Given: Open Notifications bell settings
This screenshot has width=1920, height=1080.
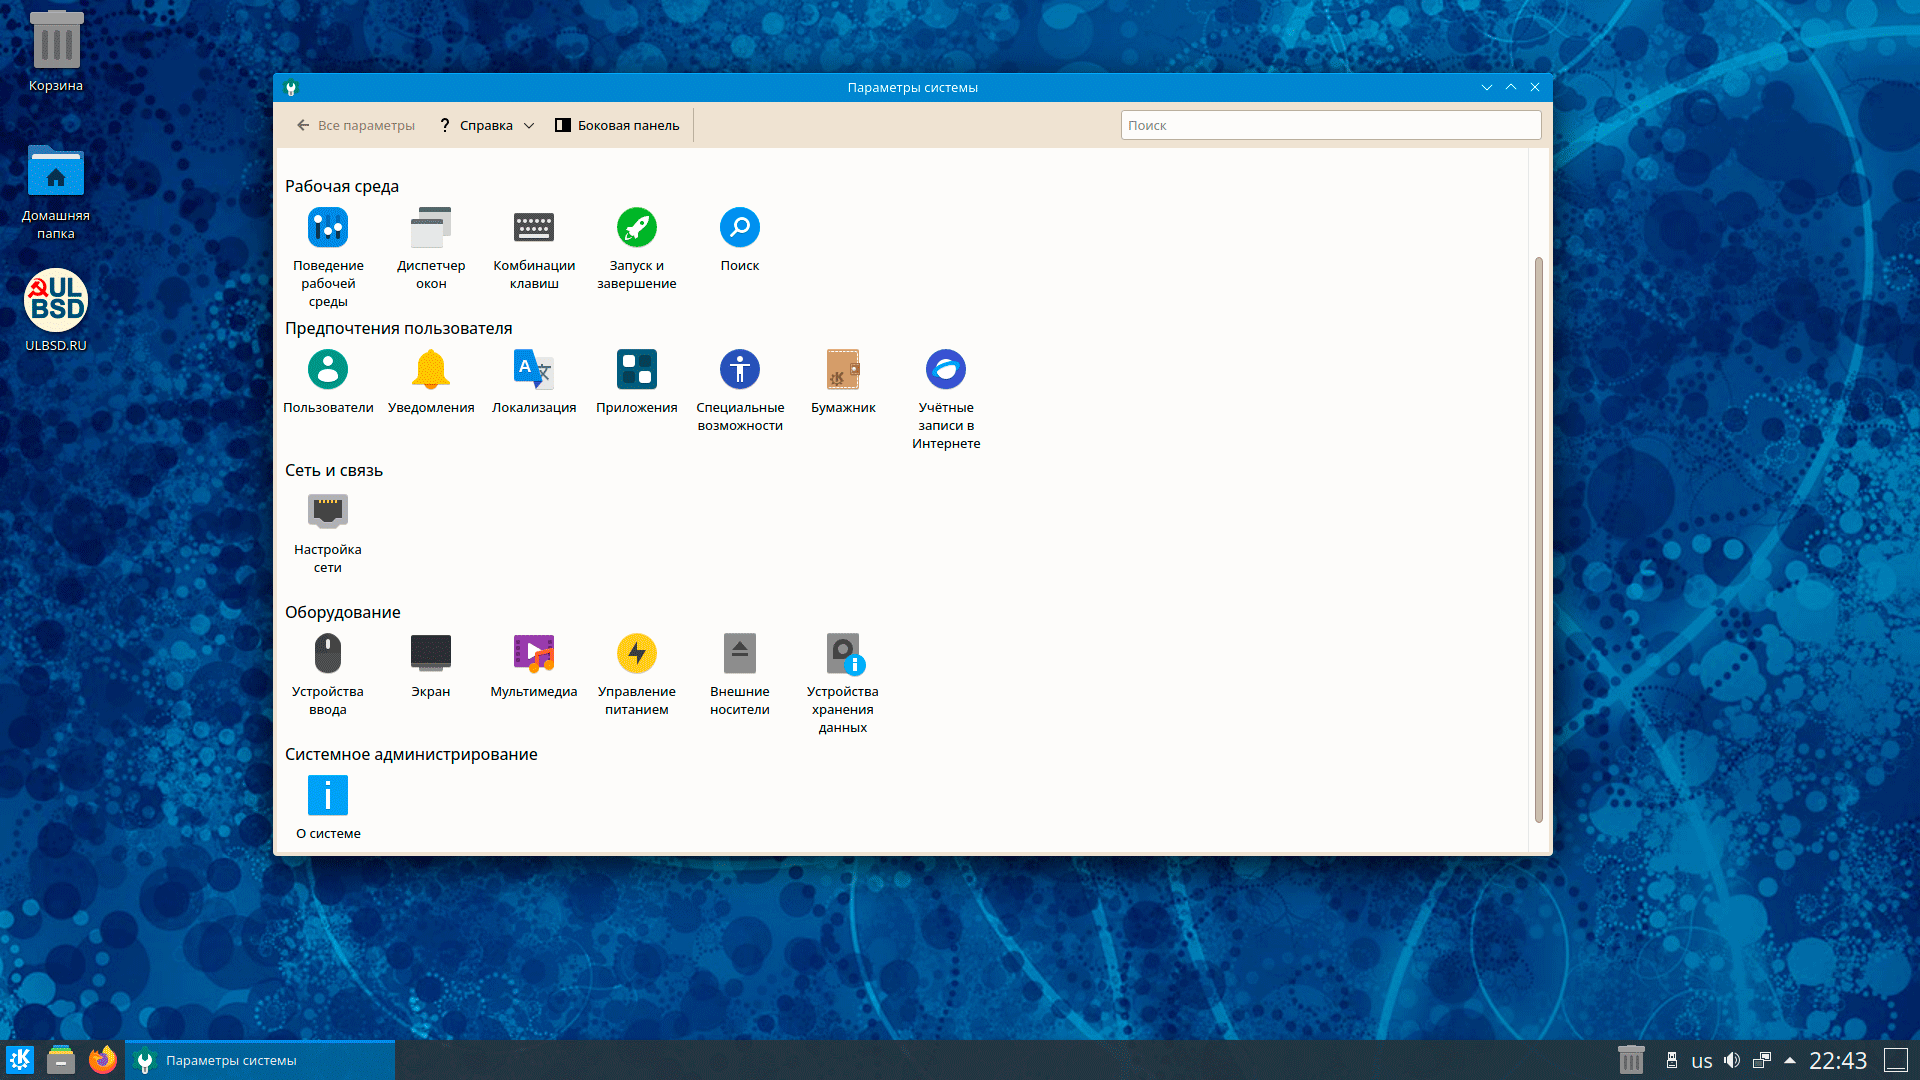Looking at the screenshot, I should pyautogui.click(x=431, y=371).
